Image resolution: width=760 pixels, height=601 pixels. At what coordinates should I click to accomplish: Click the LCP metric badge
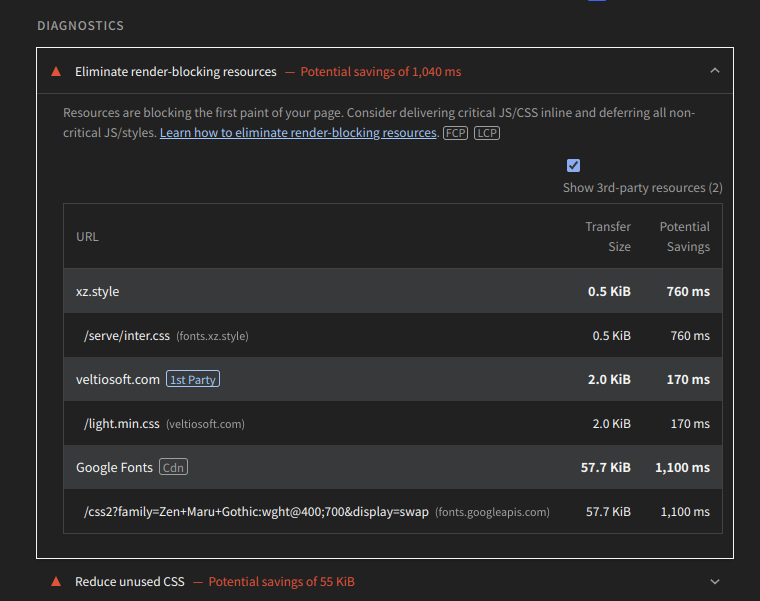click(487, 133)
